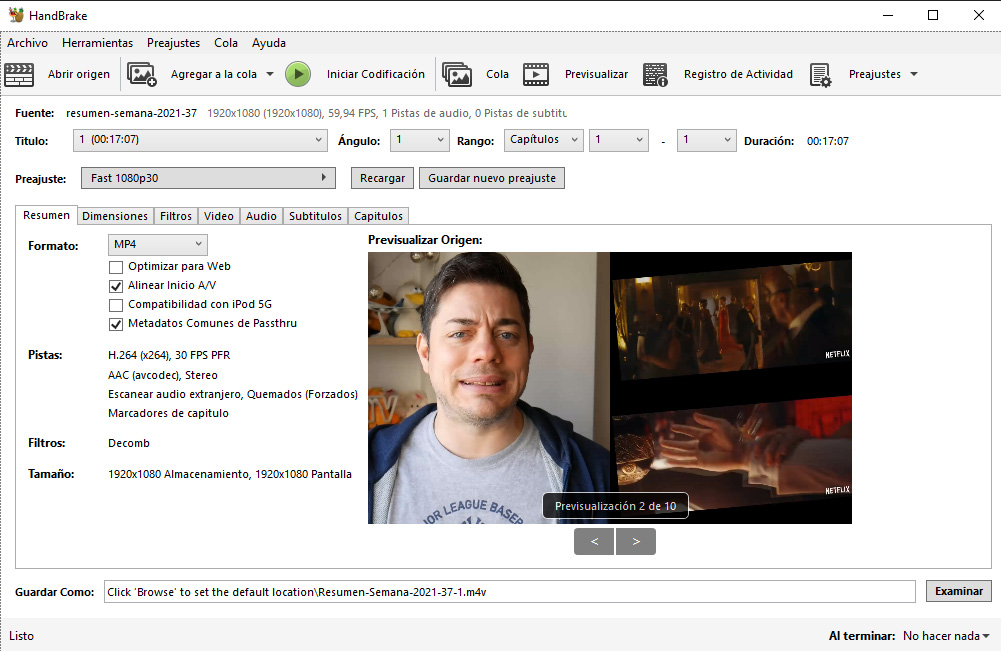Switch to the Video tab
This screenshot has height=651, width=1001.
tap(219, 216)
